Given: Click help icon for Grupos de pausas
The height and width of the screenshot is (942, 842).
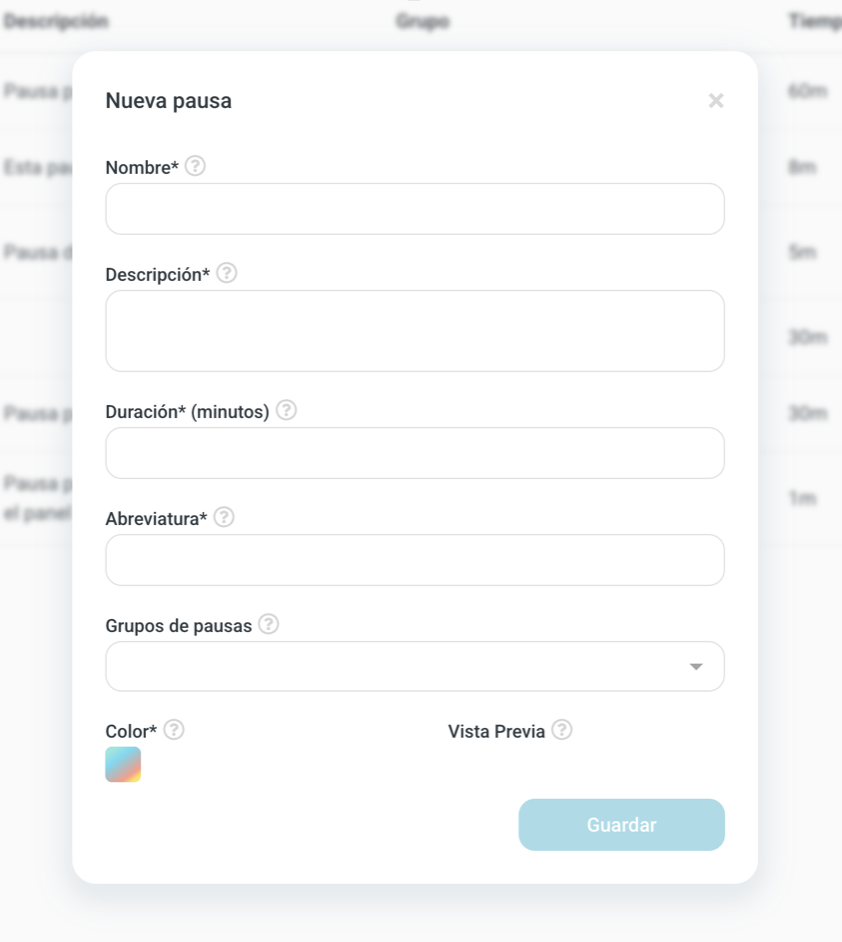Looking at the screenshot, I should pos(268,624).
